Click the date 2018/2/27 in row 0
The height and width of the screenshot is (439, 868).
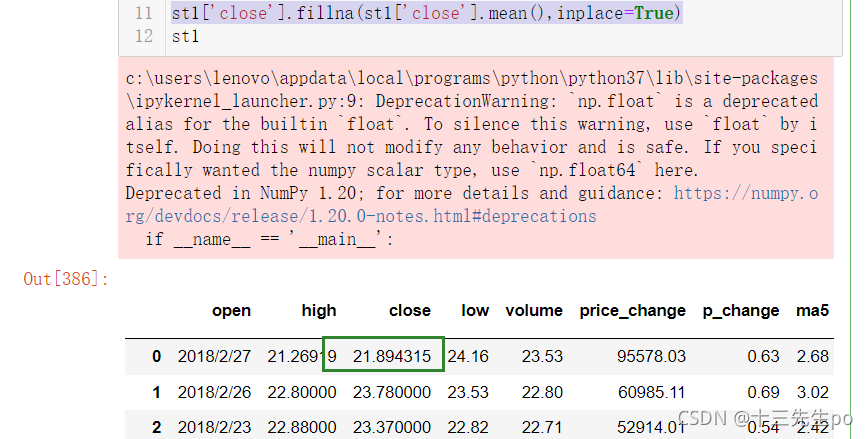214,356
